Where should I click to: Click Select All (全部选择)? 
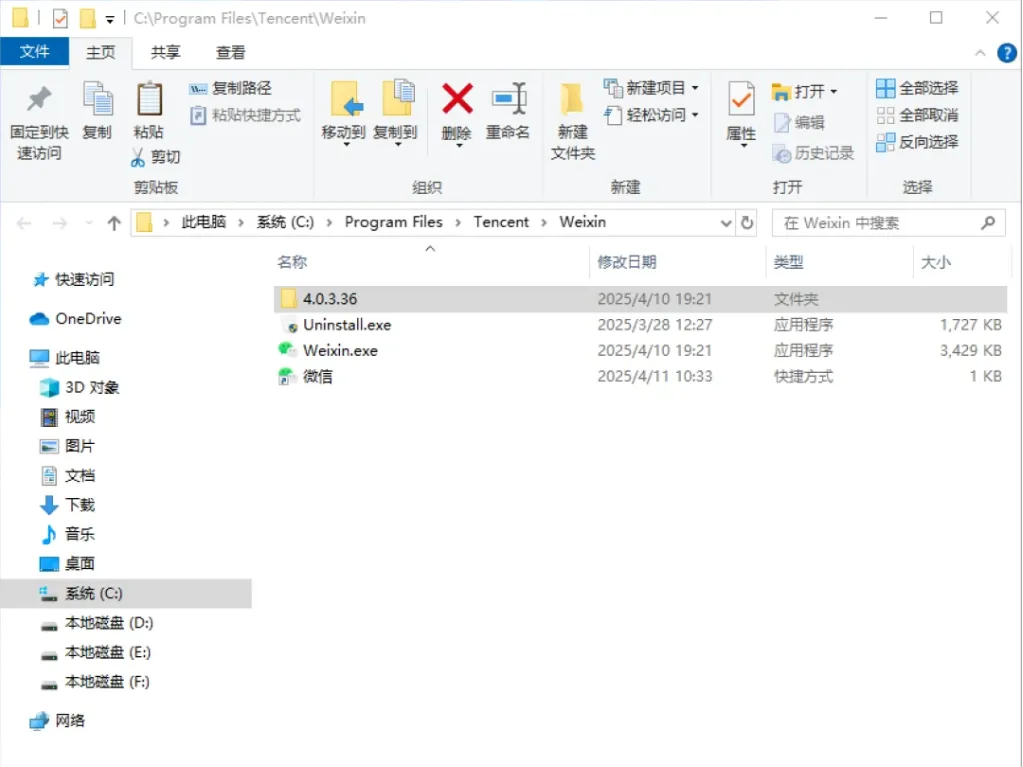pos(917,88)
